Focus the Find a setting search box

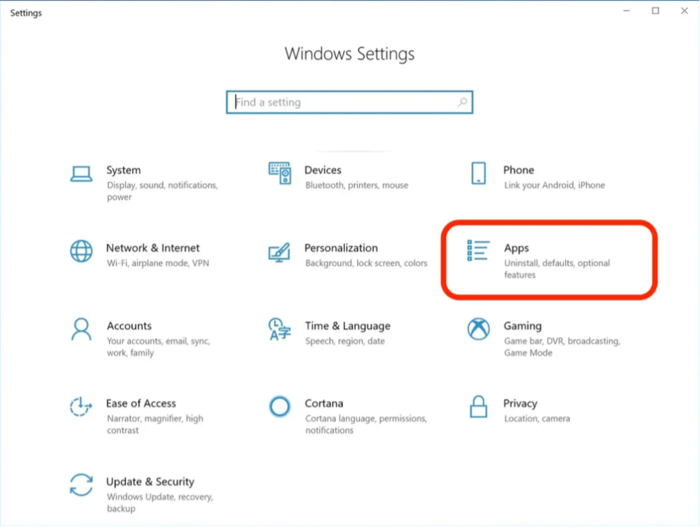[340, 102]
